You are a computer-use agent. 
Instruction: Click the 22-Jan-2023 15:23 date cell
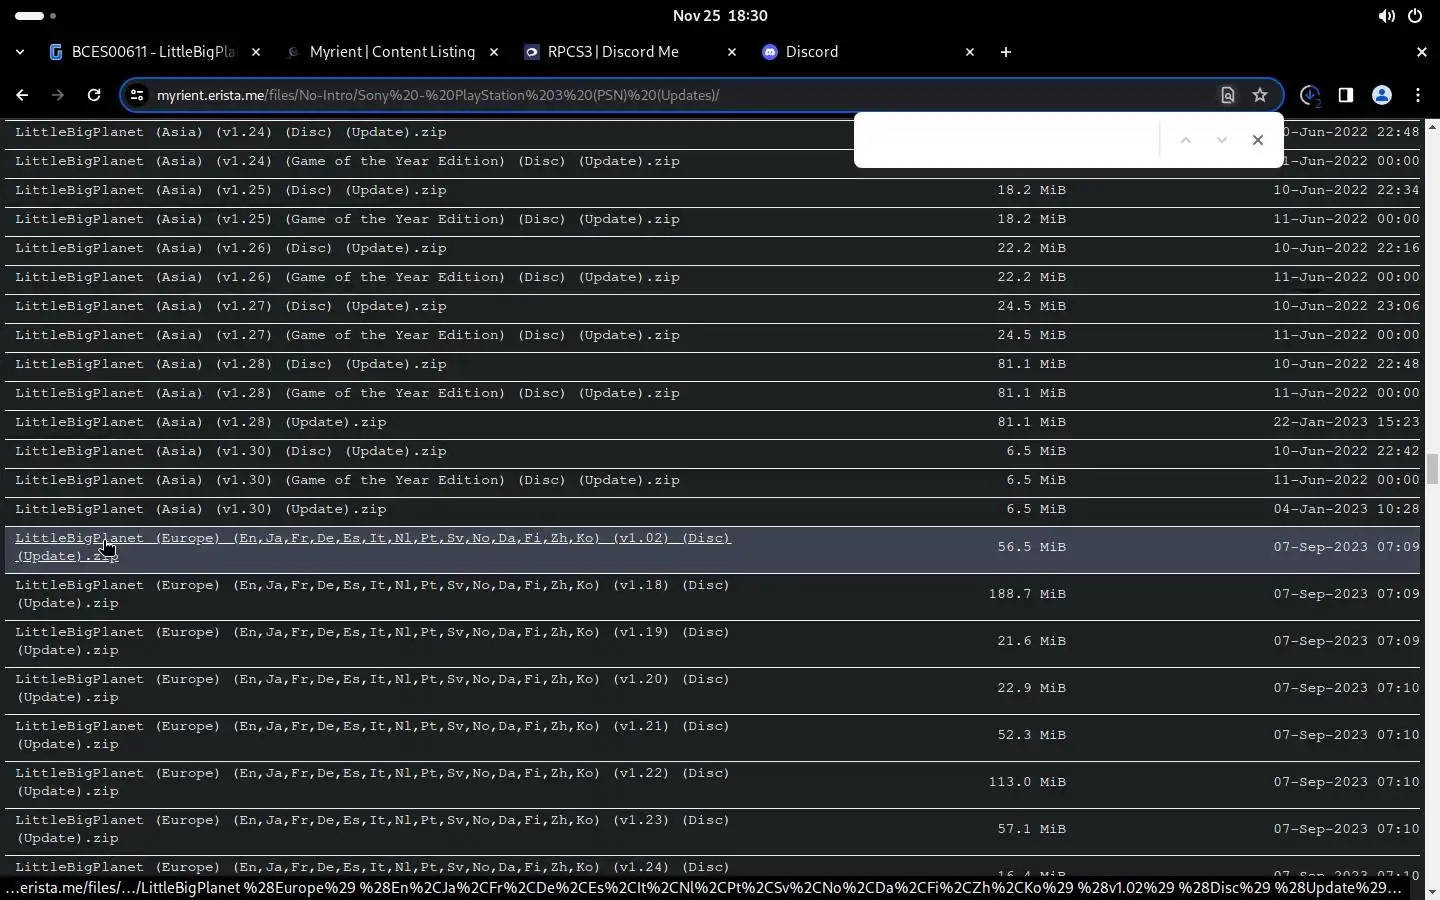1346,422
